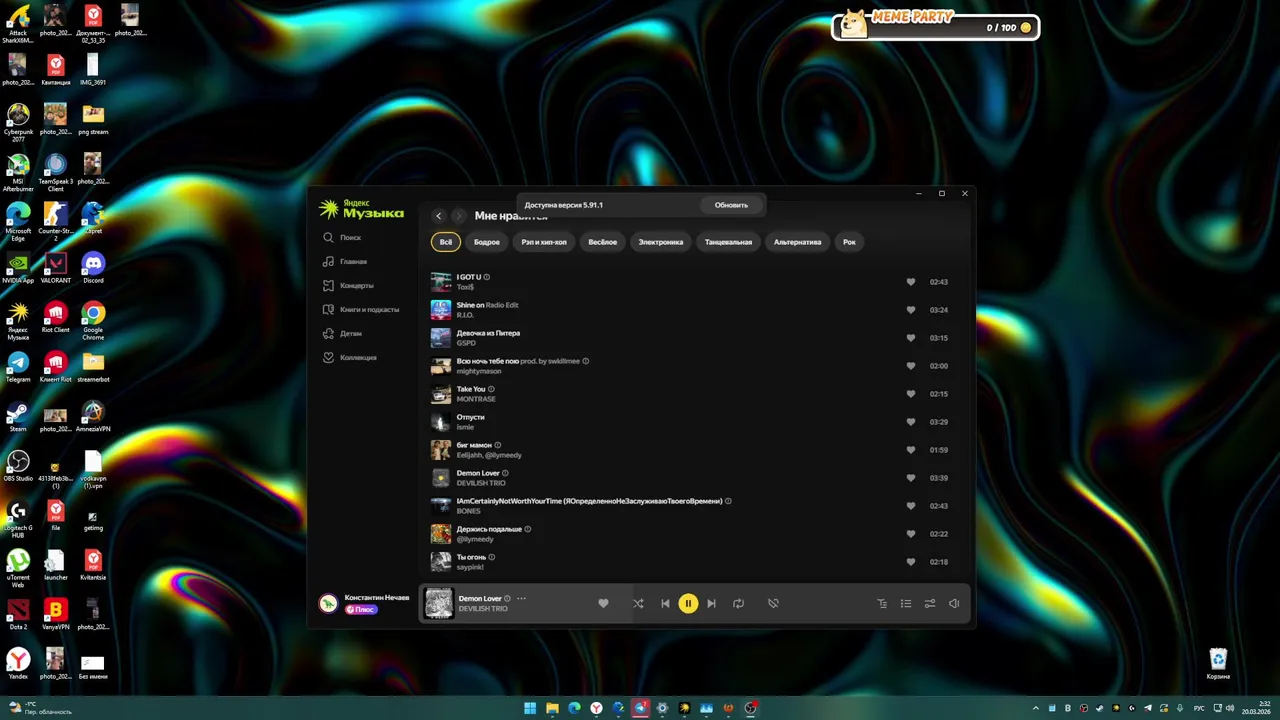Viewport: 1280px width, 720px height.
Task: Open the Windows Start menu
Action: coord(530,708)
